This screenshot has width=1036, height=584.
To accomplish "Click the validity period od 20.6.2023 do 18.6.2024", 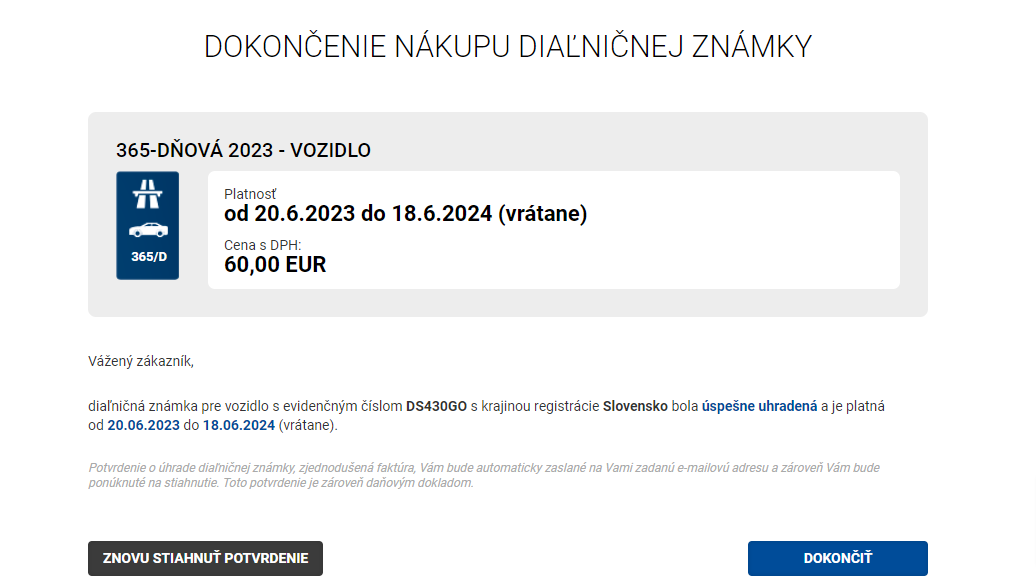I will tap(358, 214).
